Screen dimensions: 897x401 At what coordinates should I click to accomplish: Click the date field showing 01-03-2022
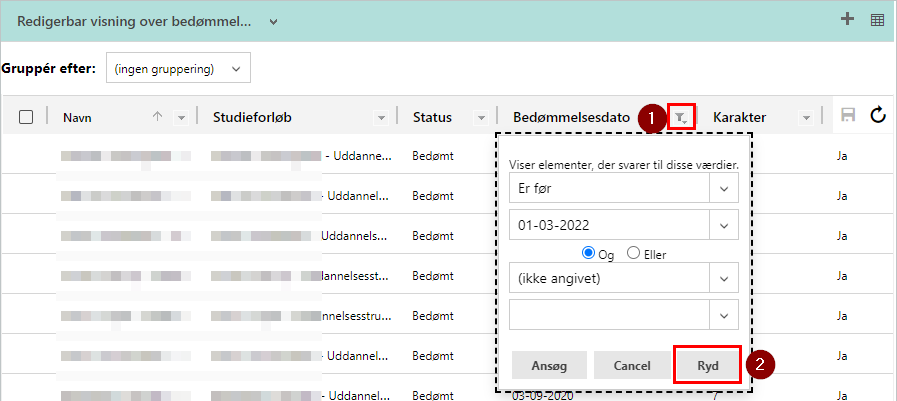608,225
